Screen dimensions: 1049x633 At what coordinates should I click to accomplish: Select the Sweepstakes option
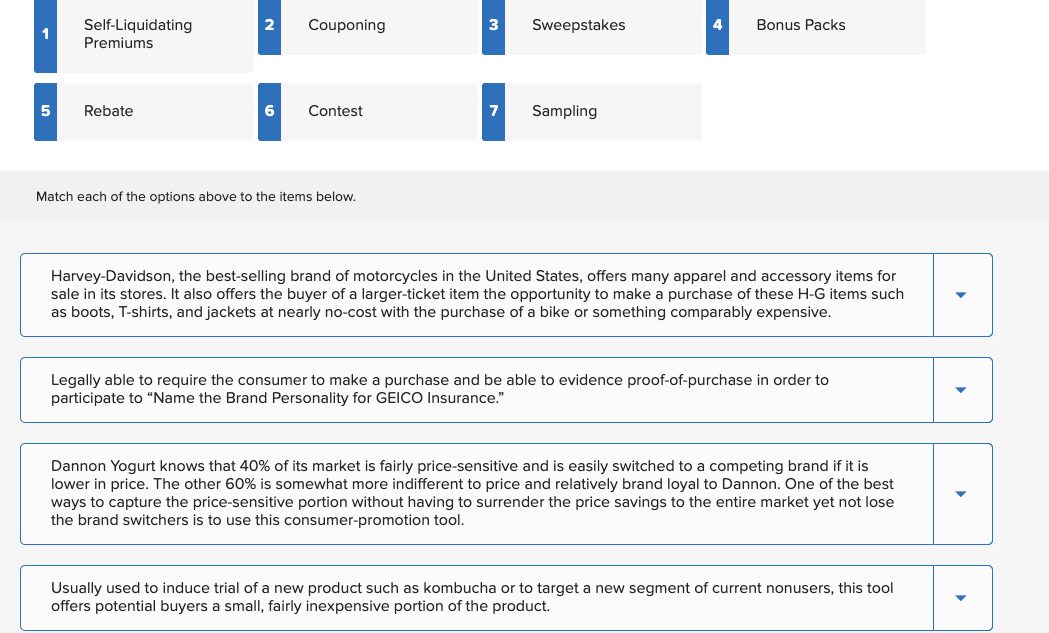point(578,25)
